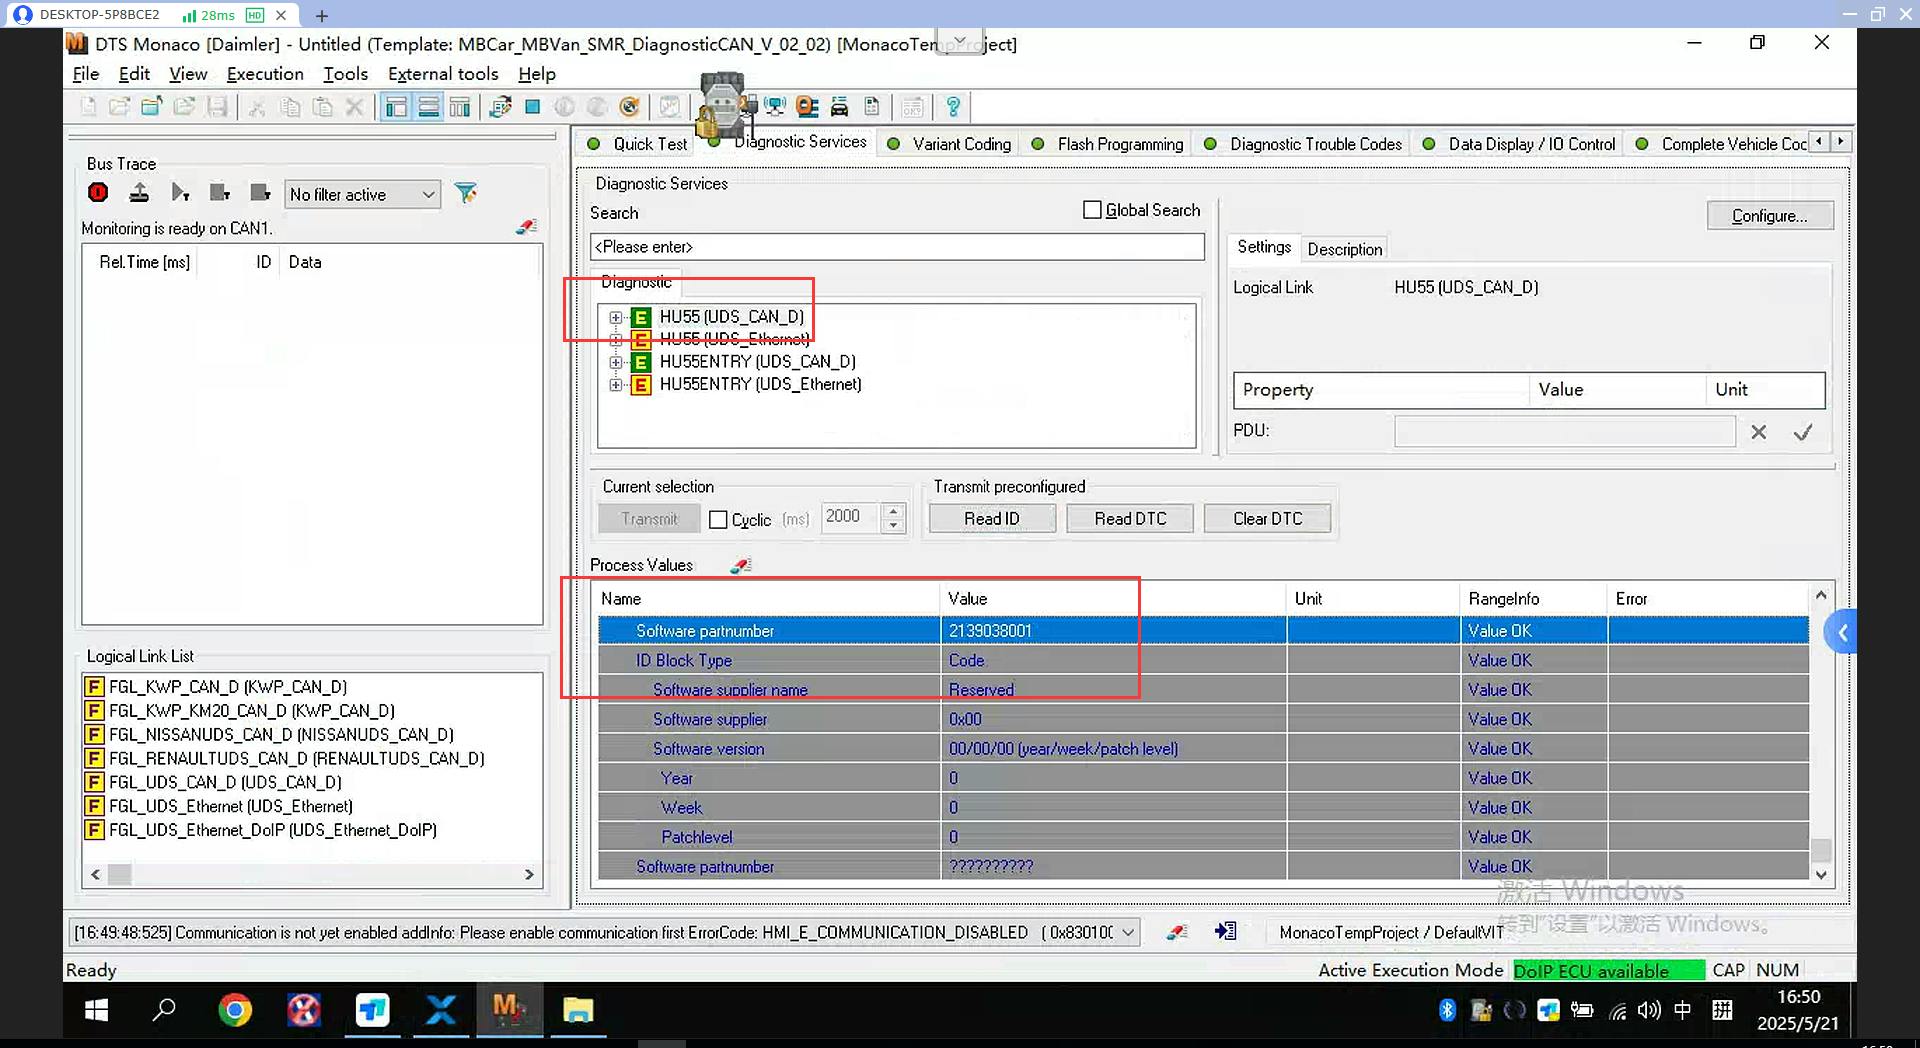1920x1048 pixels.
Task: Decrease cyclic interval with down stepper
Action: pyautogui.click(x=894, y=526)
